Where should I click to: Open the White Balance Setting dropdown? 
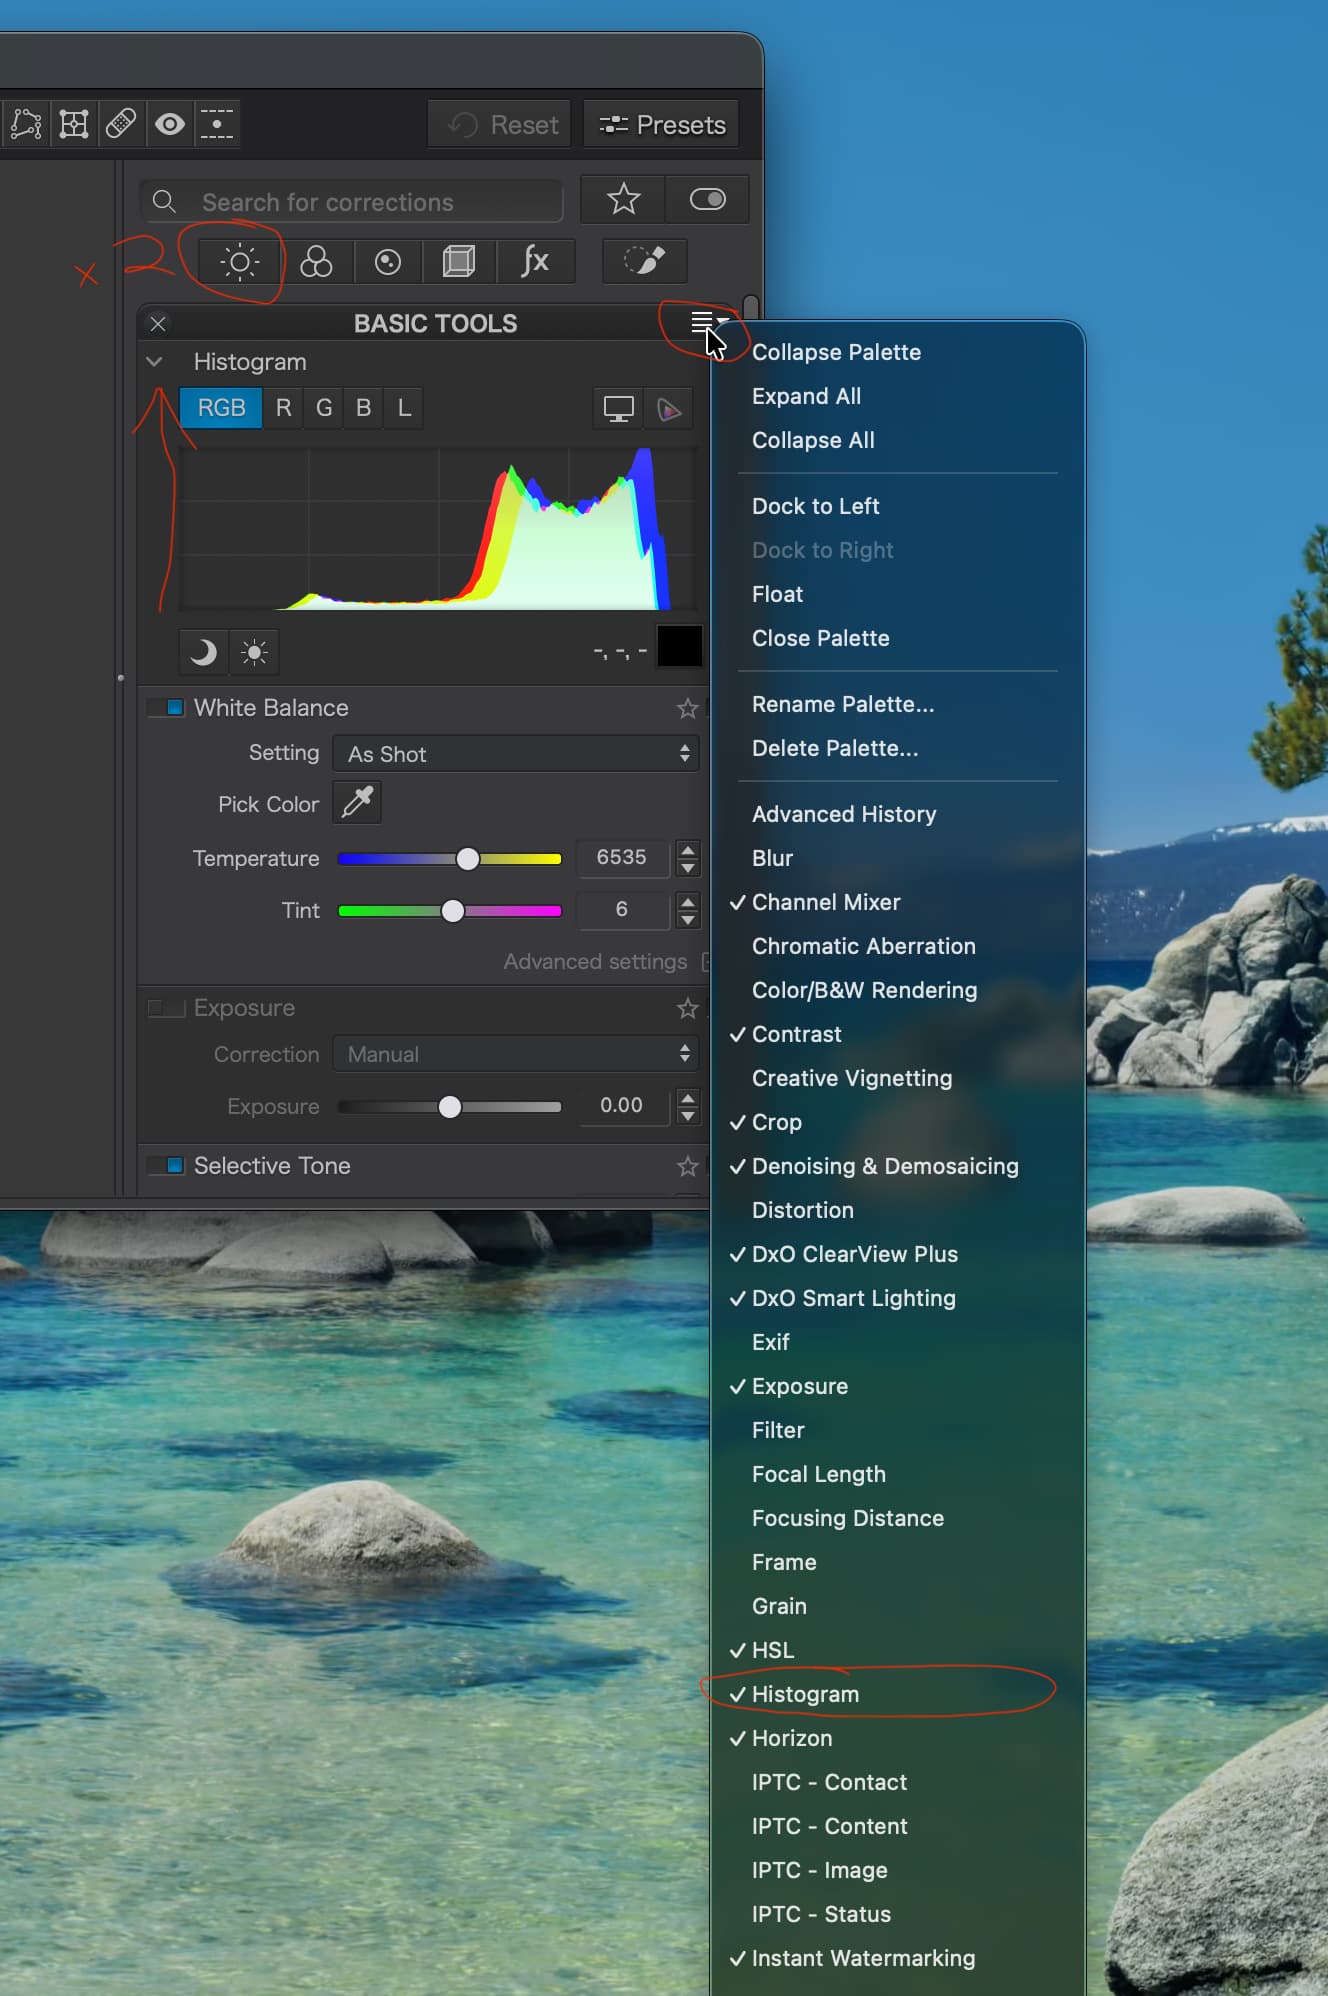click(x=516, y=754)
